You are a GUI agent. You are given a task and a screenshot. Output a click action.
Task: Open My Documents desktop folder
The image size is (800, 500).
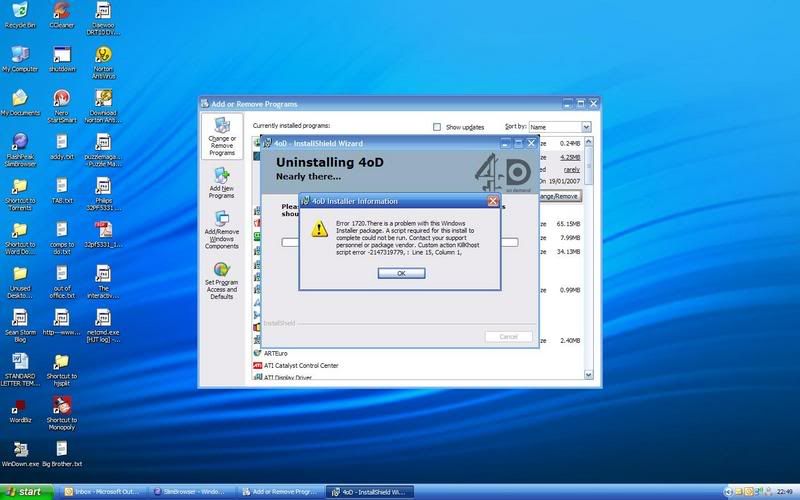[20, 103]
